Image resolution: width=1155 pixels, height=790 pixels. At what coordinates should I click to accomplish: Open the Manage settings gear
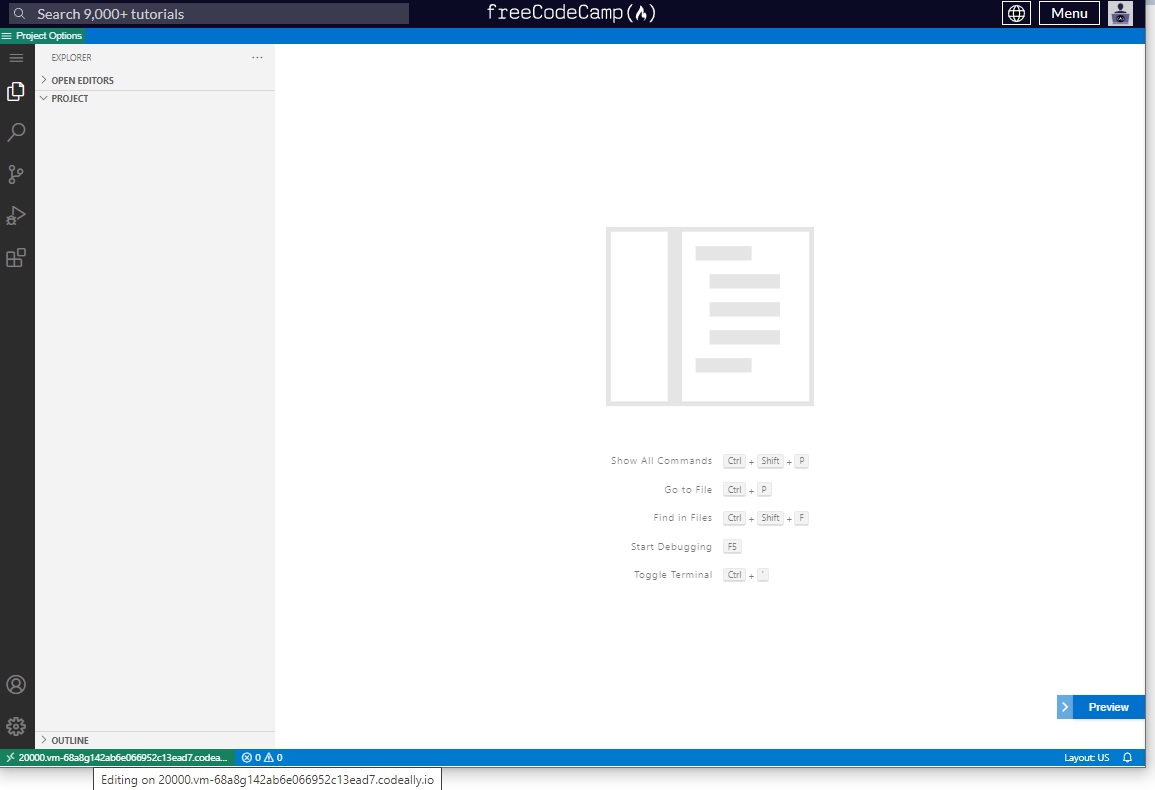click(15, 725)
